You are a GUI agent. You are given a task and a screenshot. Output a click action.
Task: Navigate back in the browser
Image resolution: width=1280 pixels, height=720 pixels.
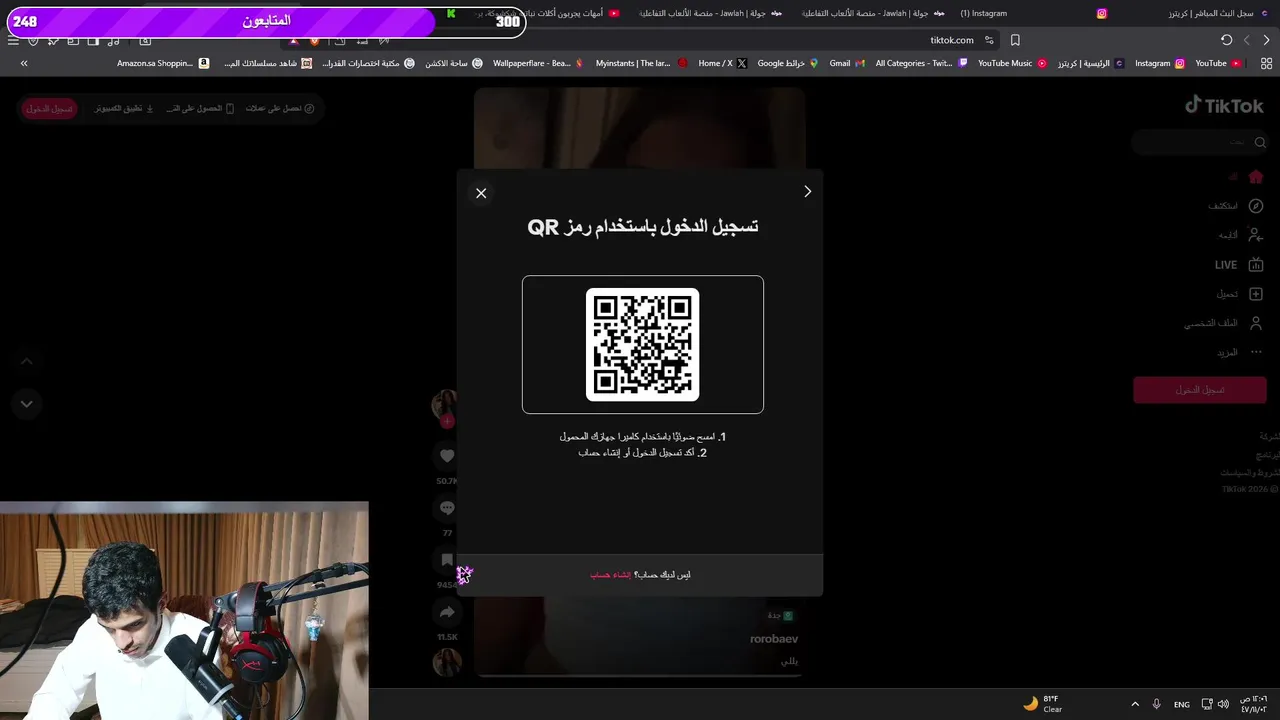pos(1266,40)
